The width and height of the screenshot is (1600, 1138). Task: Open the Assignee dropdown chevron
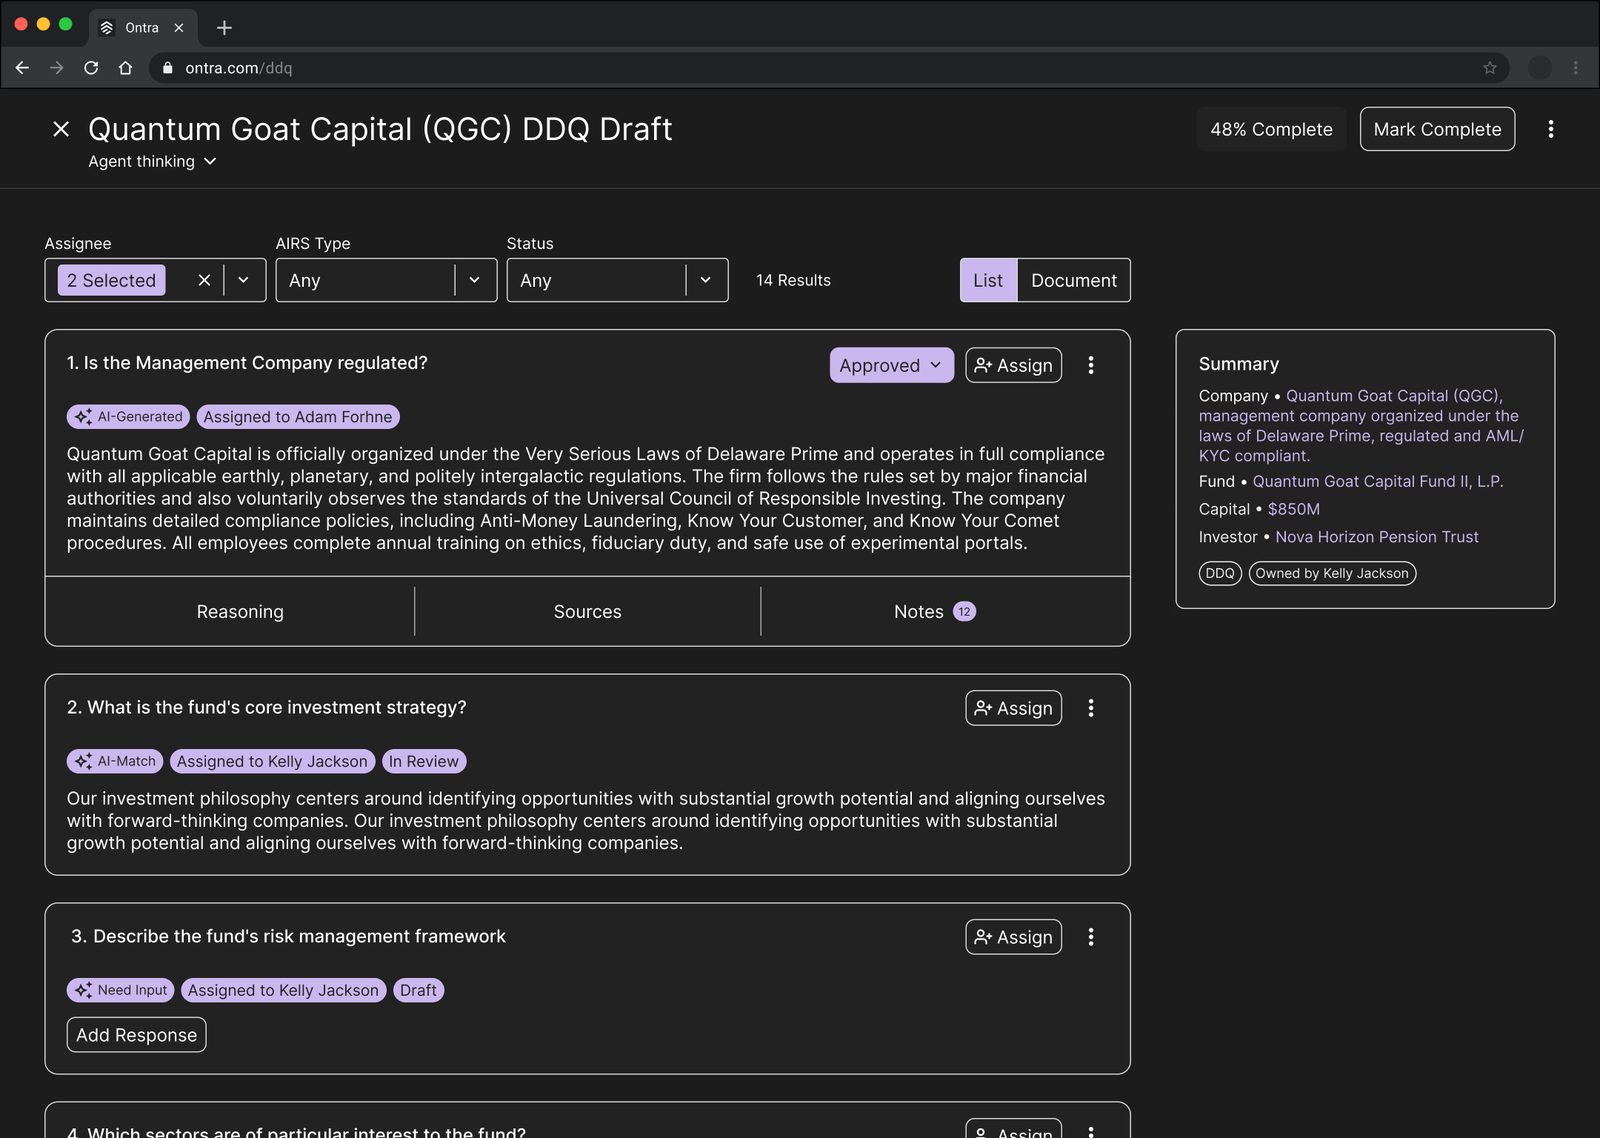tap(243, 280)
